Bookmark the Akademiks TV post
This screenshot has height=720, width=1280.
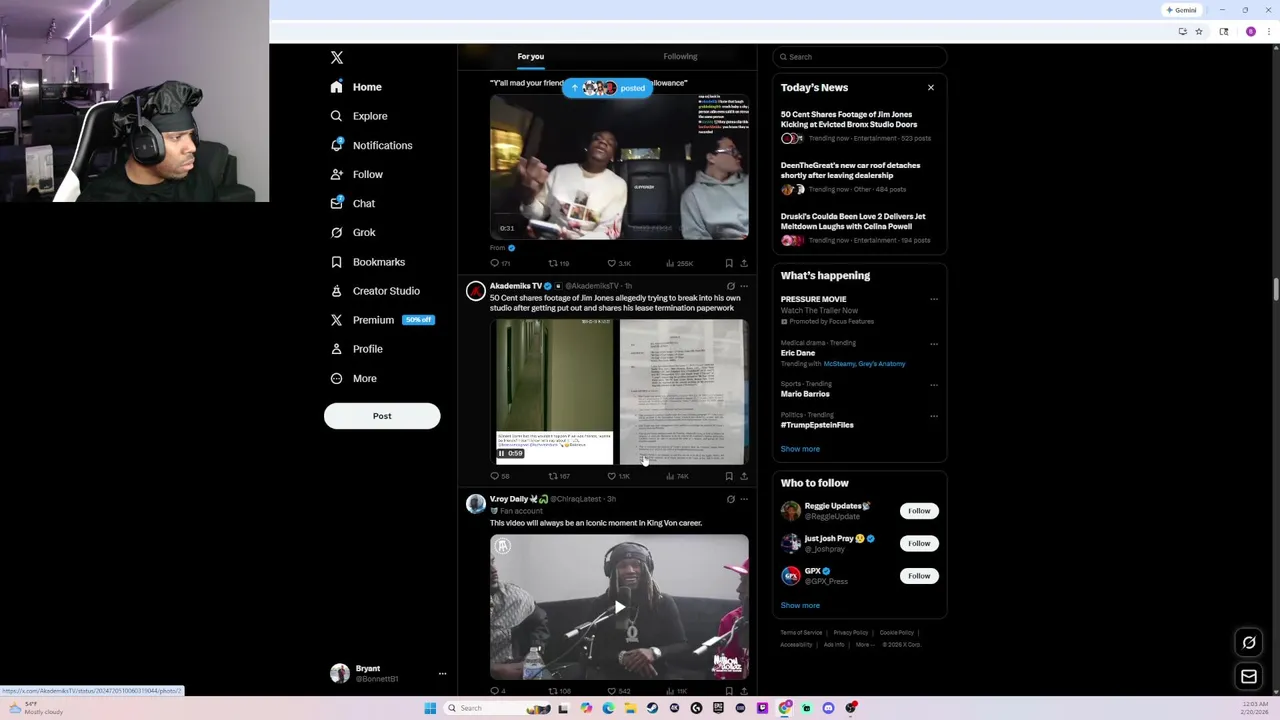click(x=729, y=476)
